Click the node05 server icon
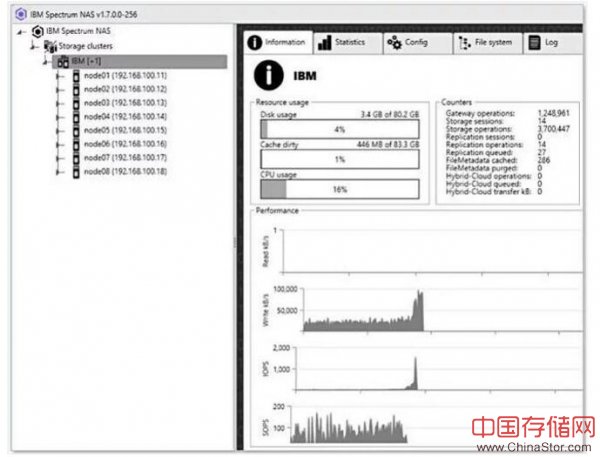Screen dimensions: 600x457 pyautogui.click(x=75, y=130)
